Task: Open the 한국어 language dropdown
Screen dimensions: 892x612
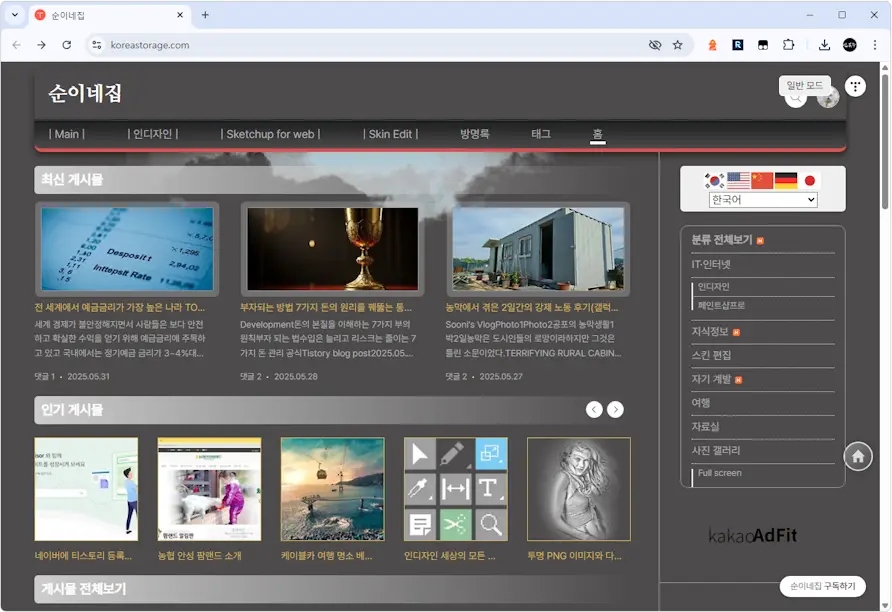Action: point(763,200)
